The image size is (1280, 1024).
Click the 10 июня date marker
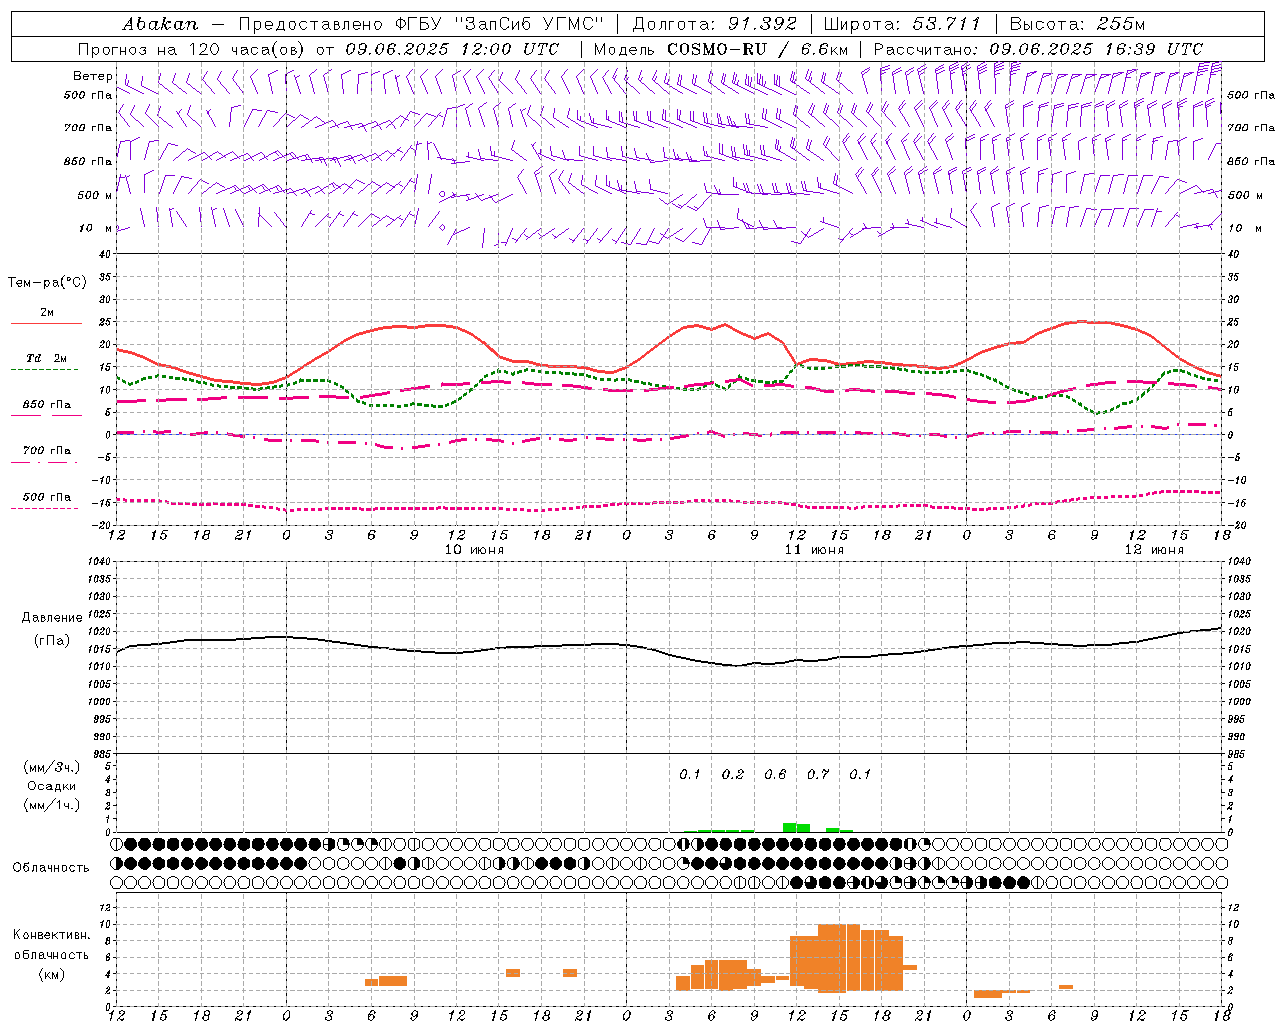pyautogui.click(x=474, y=550)
